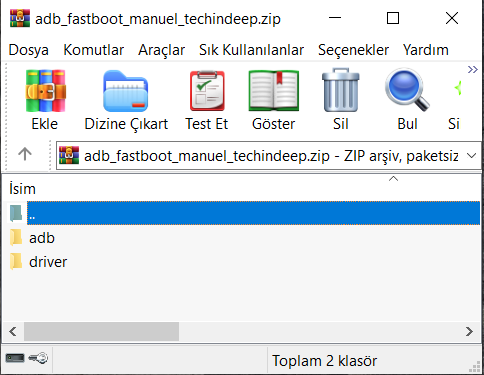The width and height of the screenshot is (484, 375).
Task: Open the Göster view icon
Action: [274, 91]
